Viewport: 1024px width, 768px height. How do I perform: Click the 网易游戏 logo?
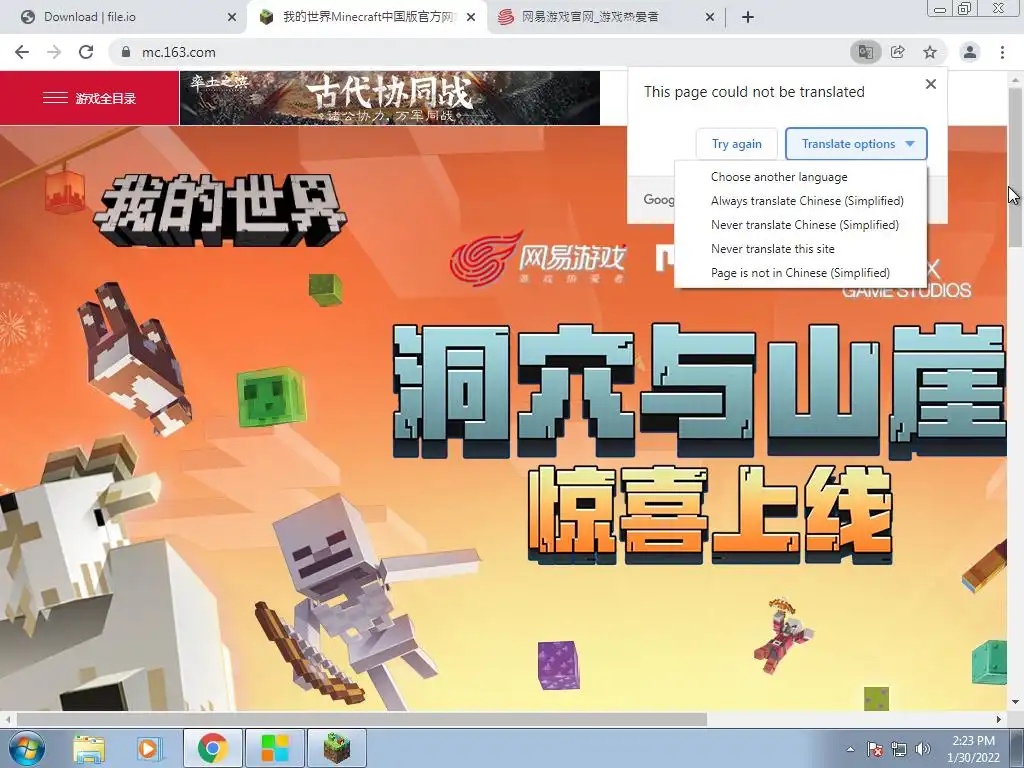pos(538,258)
